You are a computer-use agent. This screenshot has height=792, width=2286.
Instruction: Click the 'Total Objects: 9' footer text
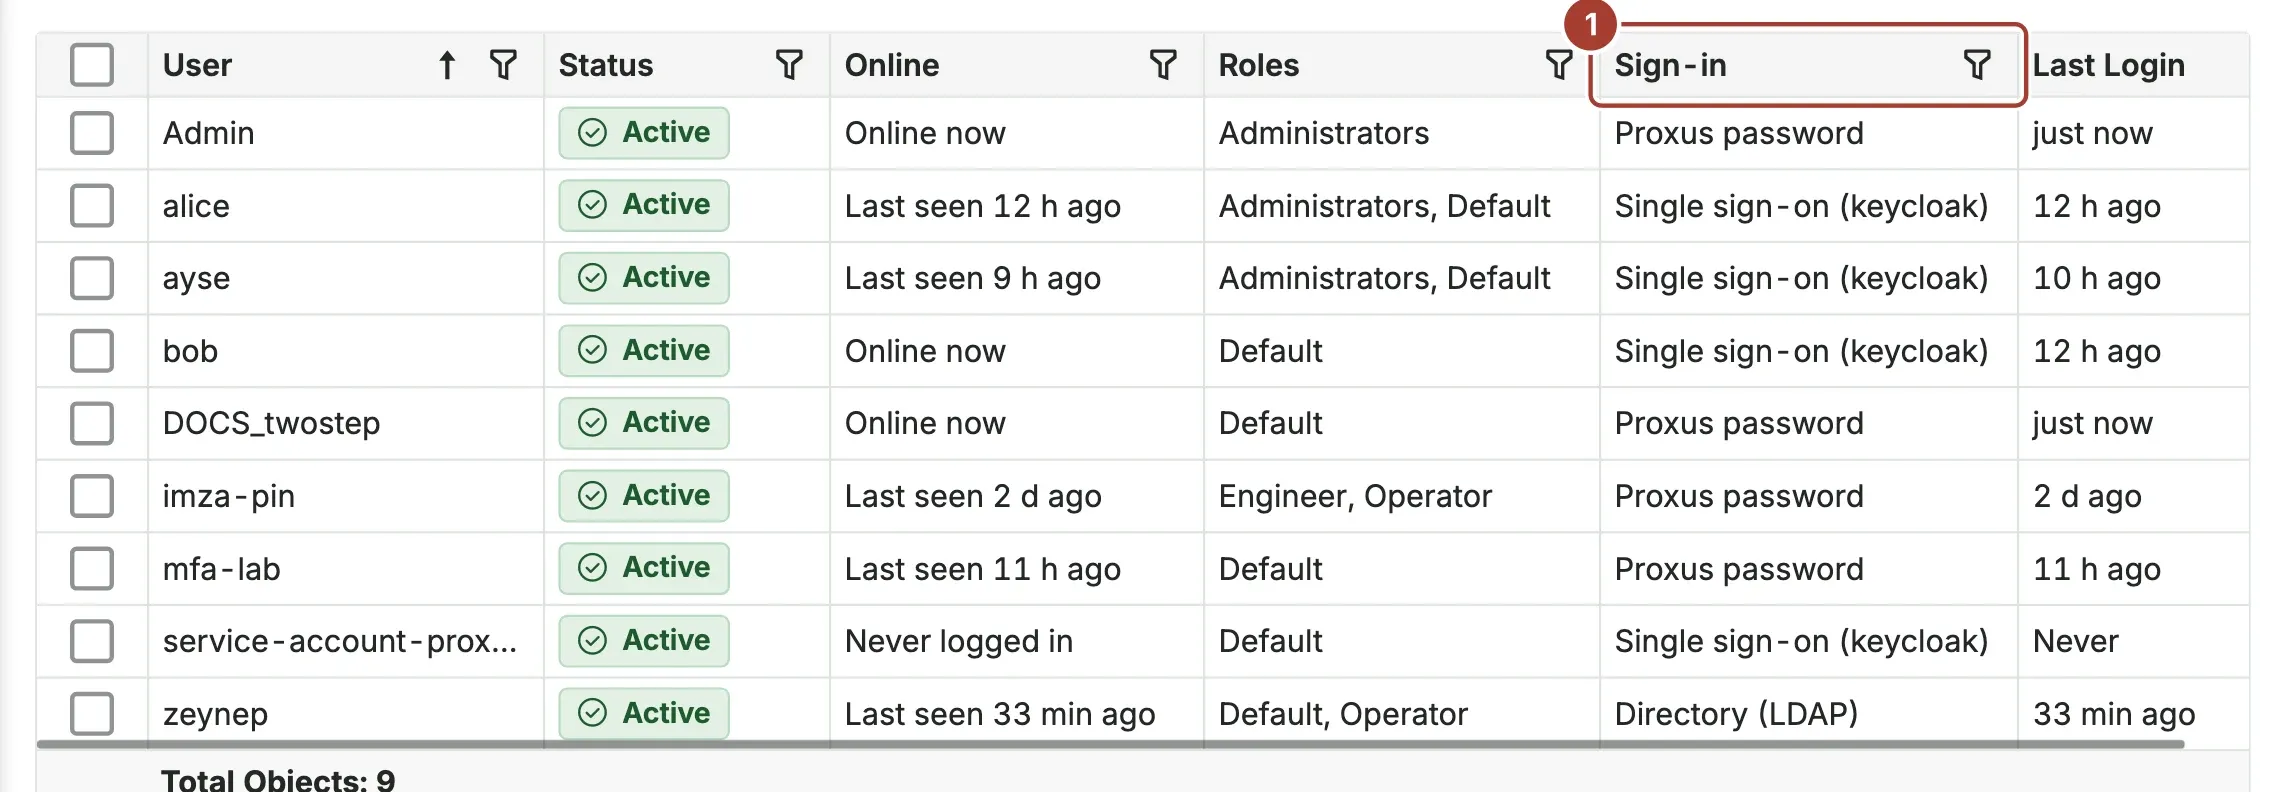(278, 779)
